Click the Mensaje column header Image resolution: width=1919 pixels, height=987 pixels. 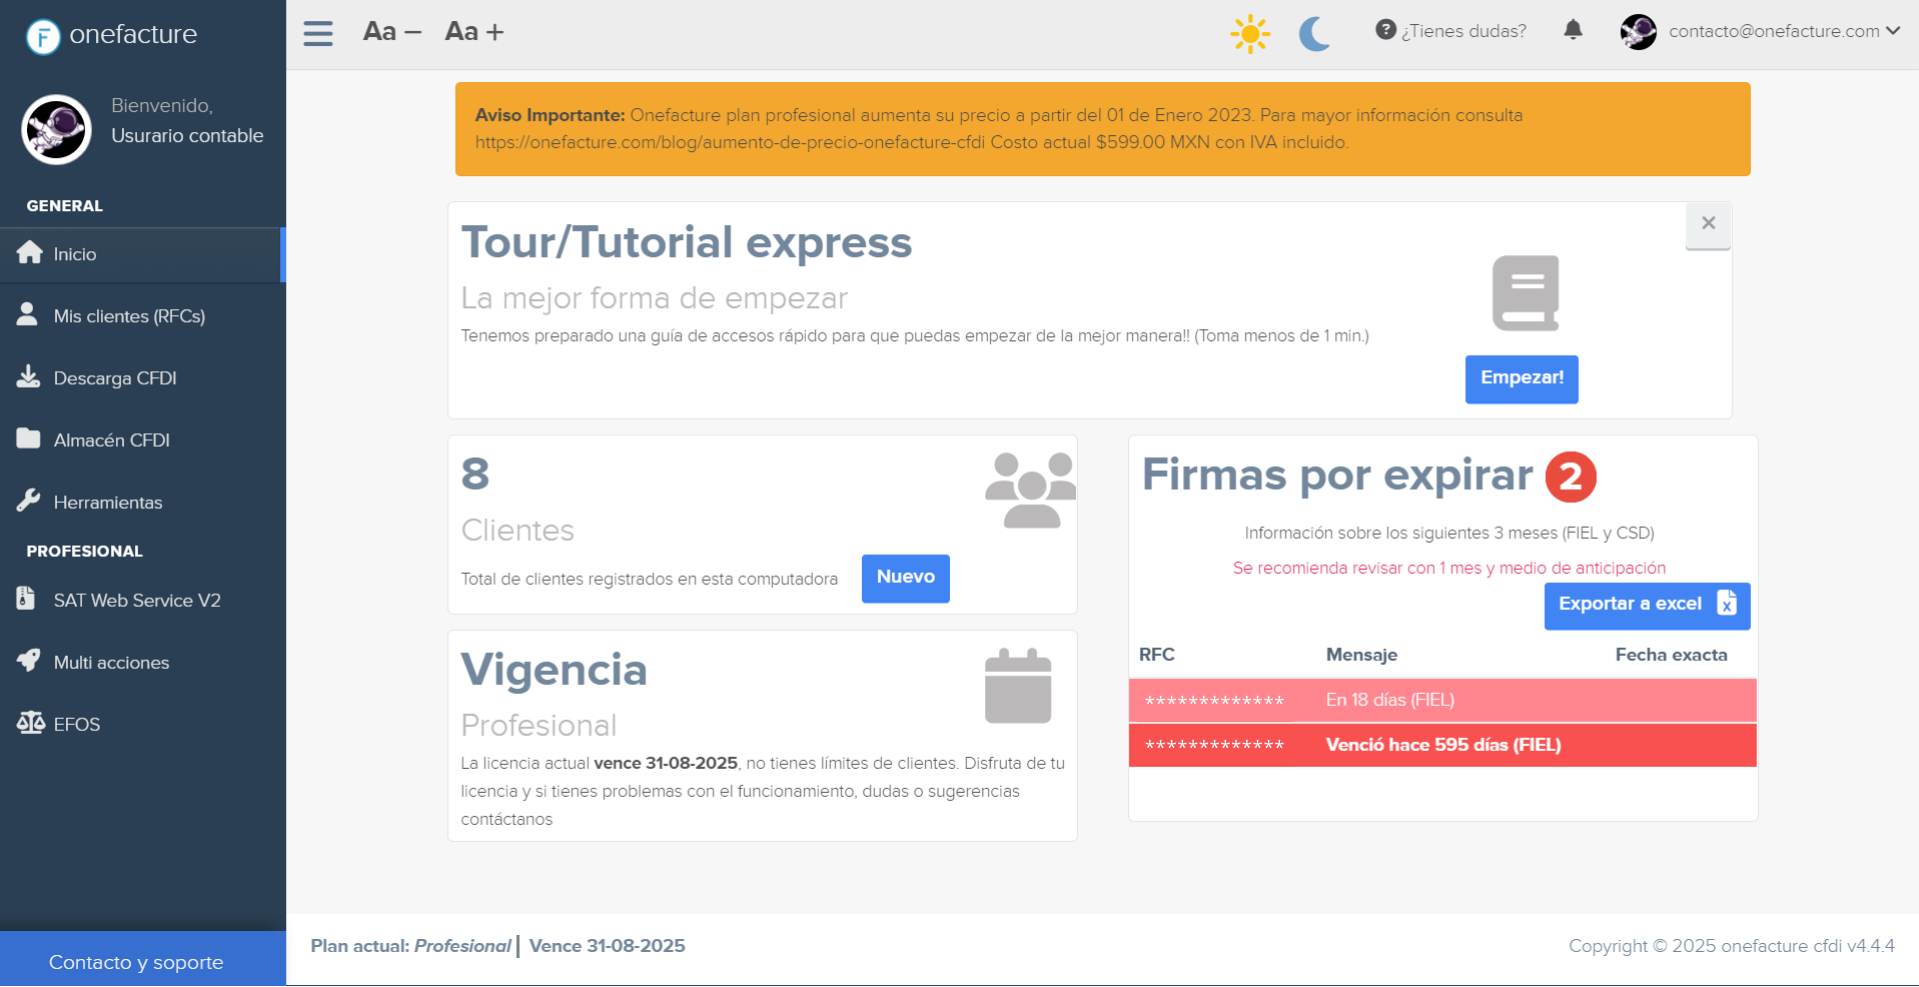tap(1362, 655)
